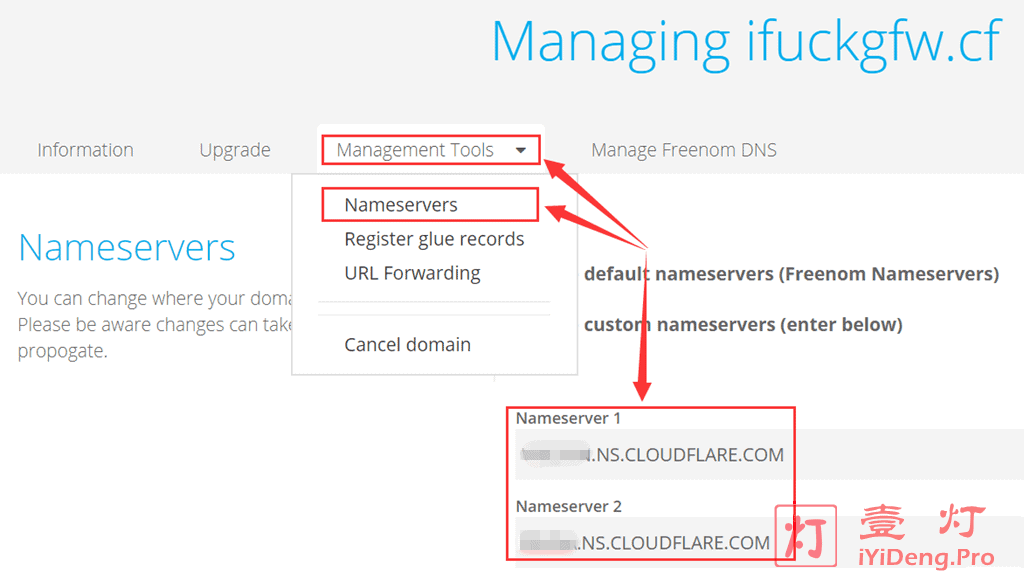Click the Nameserver 1 label
This screenshot has width=1024, height=574.
click(x=568, y=419)
